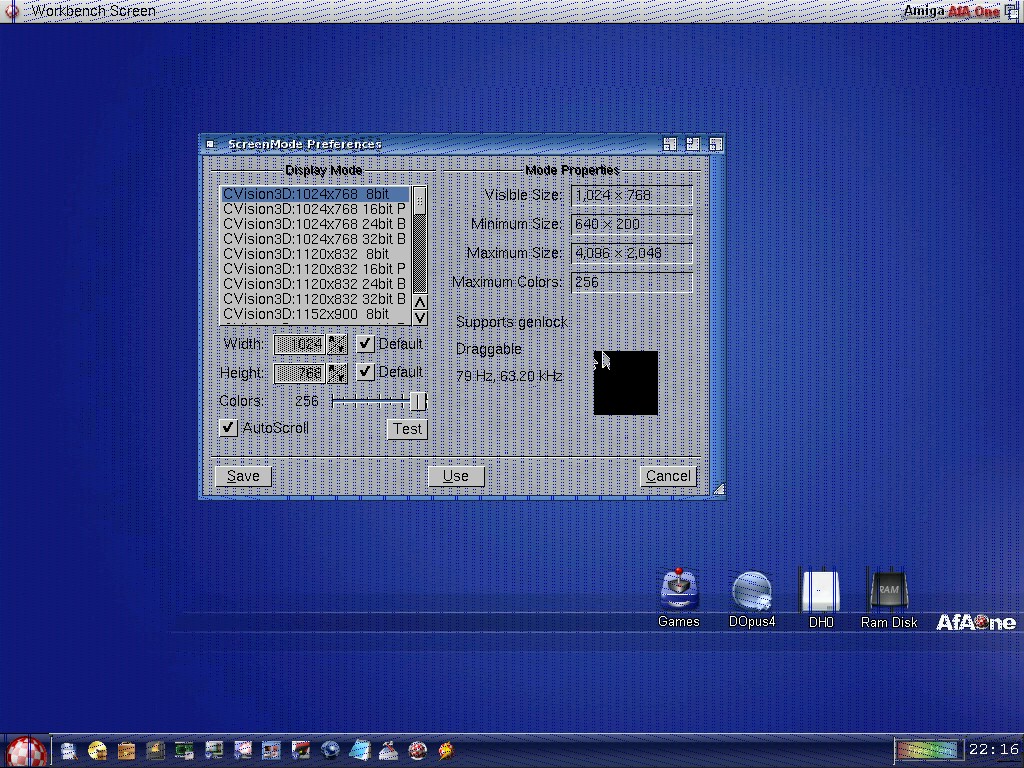The width and height of the screenshot is (1024, 768).
Task: Click the Colors slider handle
Action: point(418,401)
